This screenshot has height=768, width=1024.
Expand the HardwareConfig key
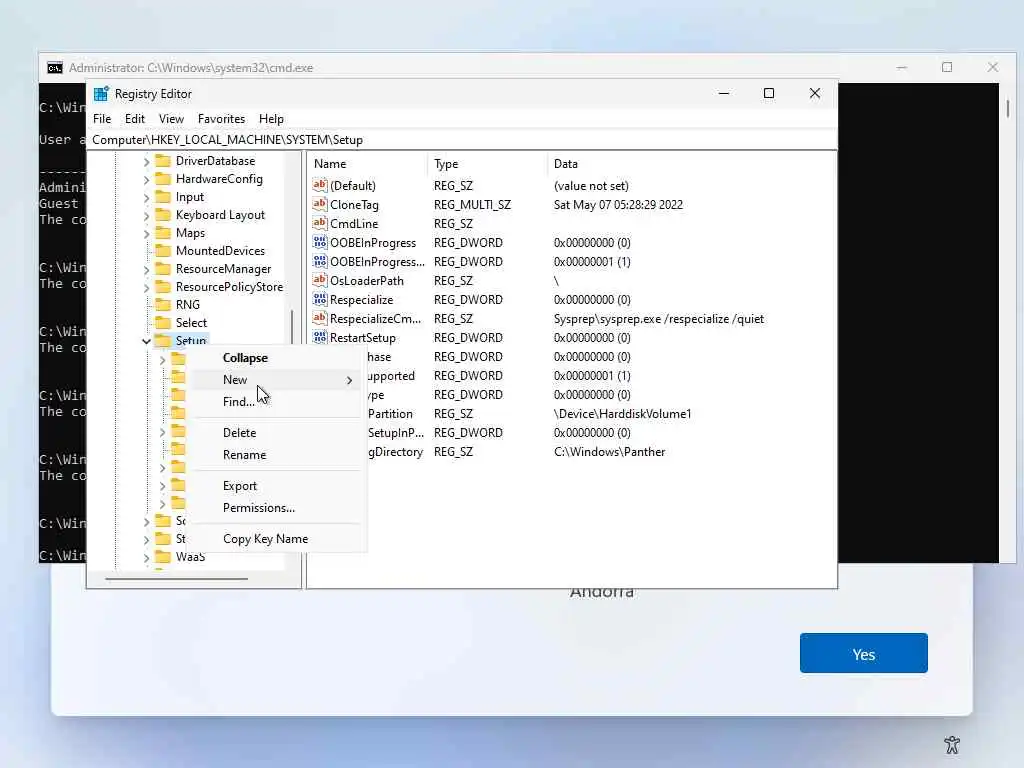pyautogui.click(x=146, y=180)
